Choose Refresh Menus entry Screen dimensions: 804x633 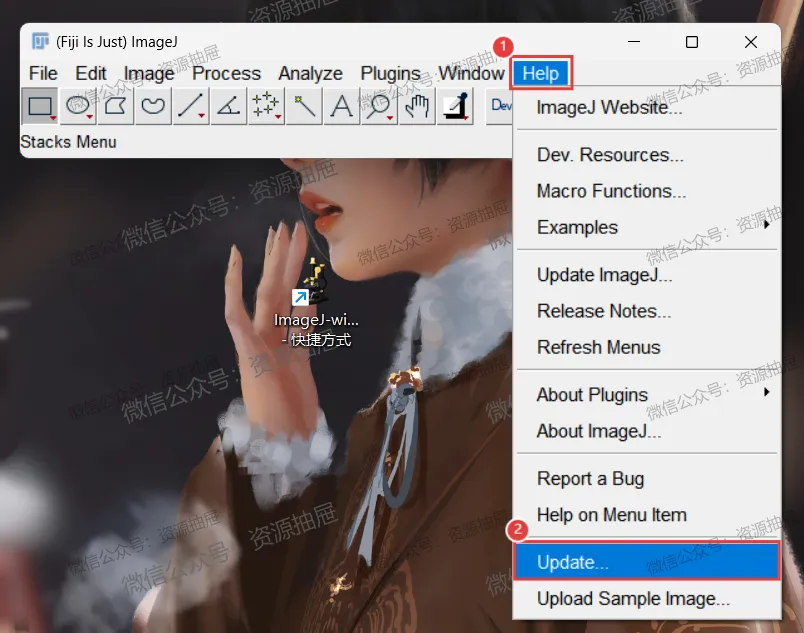pyautogui.click(x=647, y=347)
